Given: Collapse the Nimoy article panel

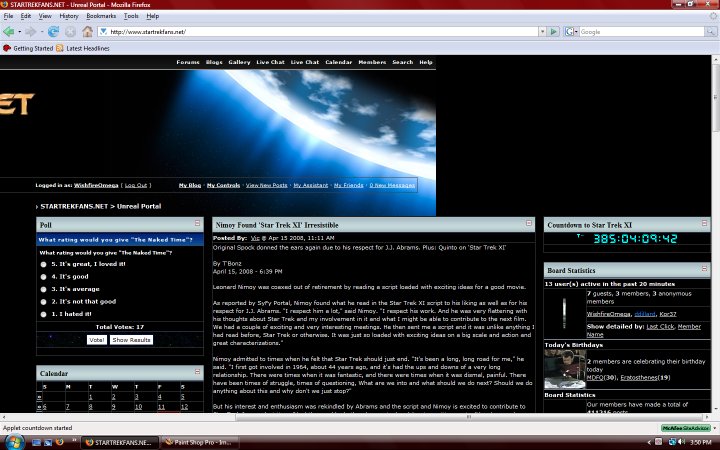Looking at the screenshot, I should [529, 223].
